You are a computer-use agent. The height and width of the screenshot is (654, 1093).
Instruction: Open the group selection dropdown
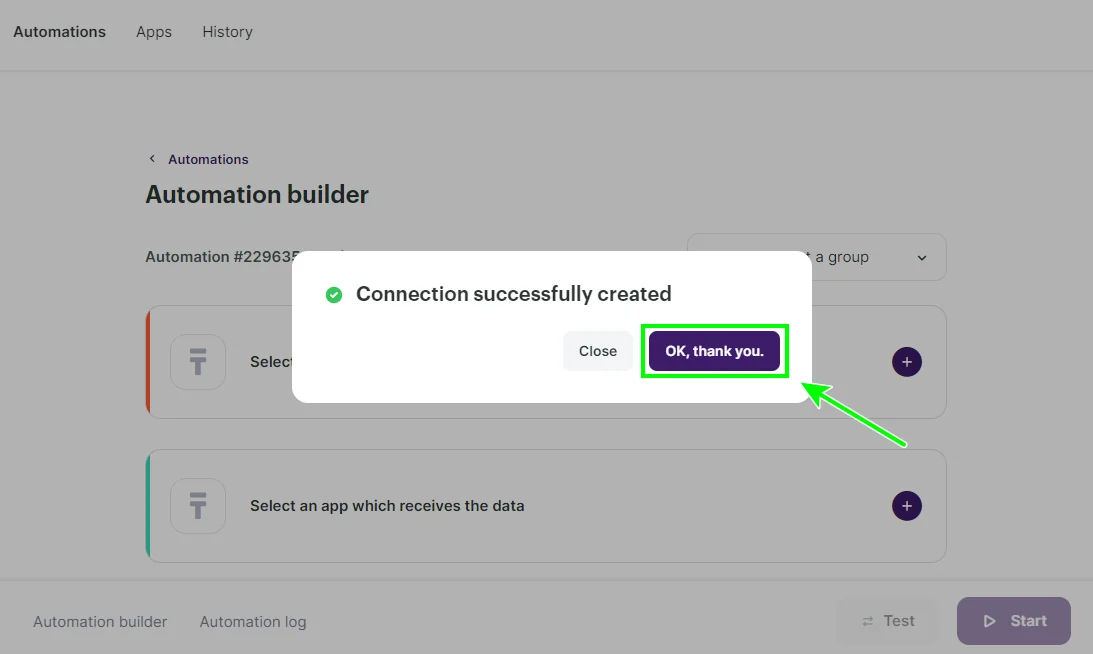click(815, 257)
